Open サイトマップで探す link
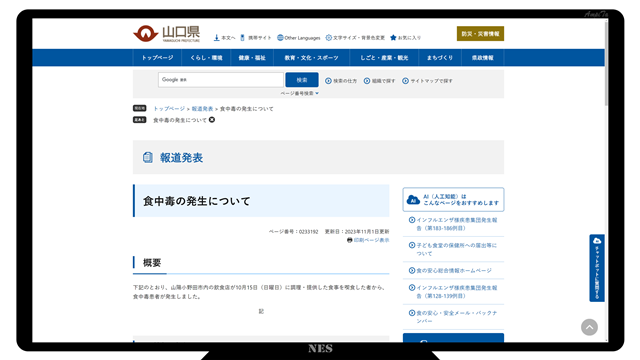This screenshot has width=640, height=360. pyautogui.click(x=427, y=81)
